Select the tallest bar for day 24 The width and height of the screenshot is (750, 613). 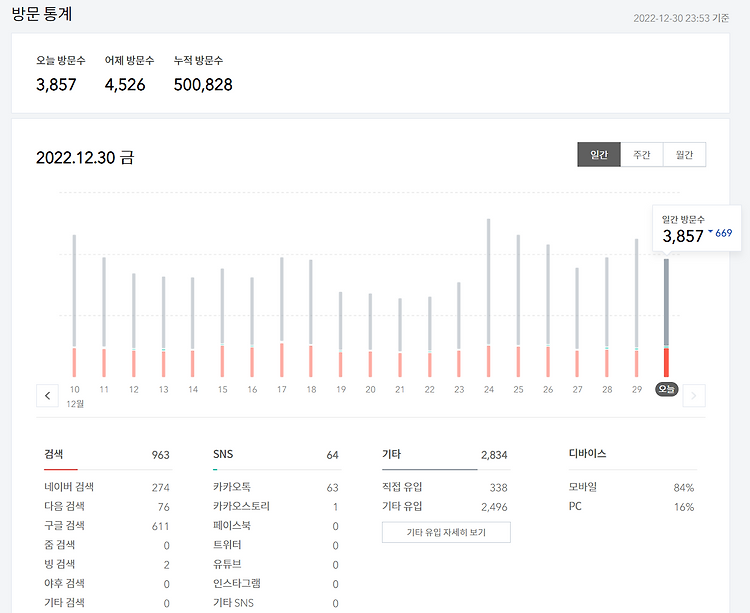(x=488, y=298)
